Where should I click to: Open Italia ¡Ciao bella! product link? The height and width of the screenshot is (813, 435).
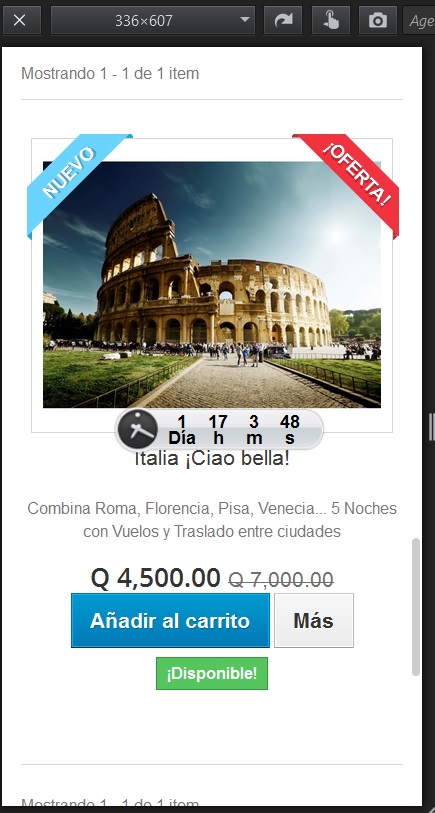(x=212, y=459)
